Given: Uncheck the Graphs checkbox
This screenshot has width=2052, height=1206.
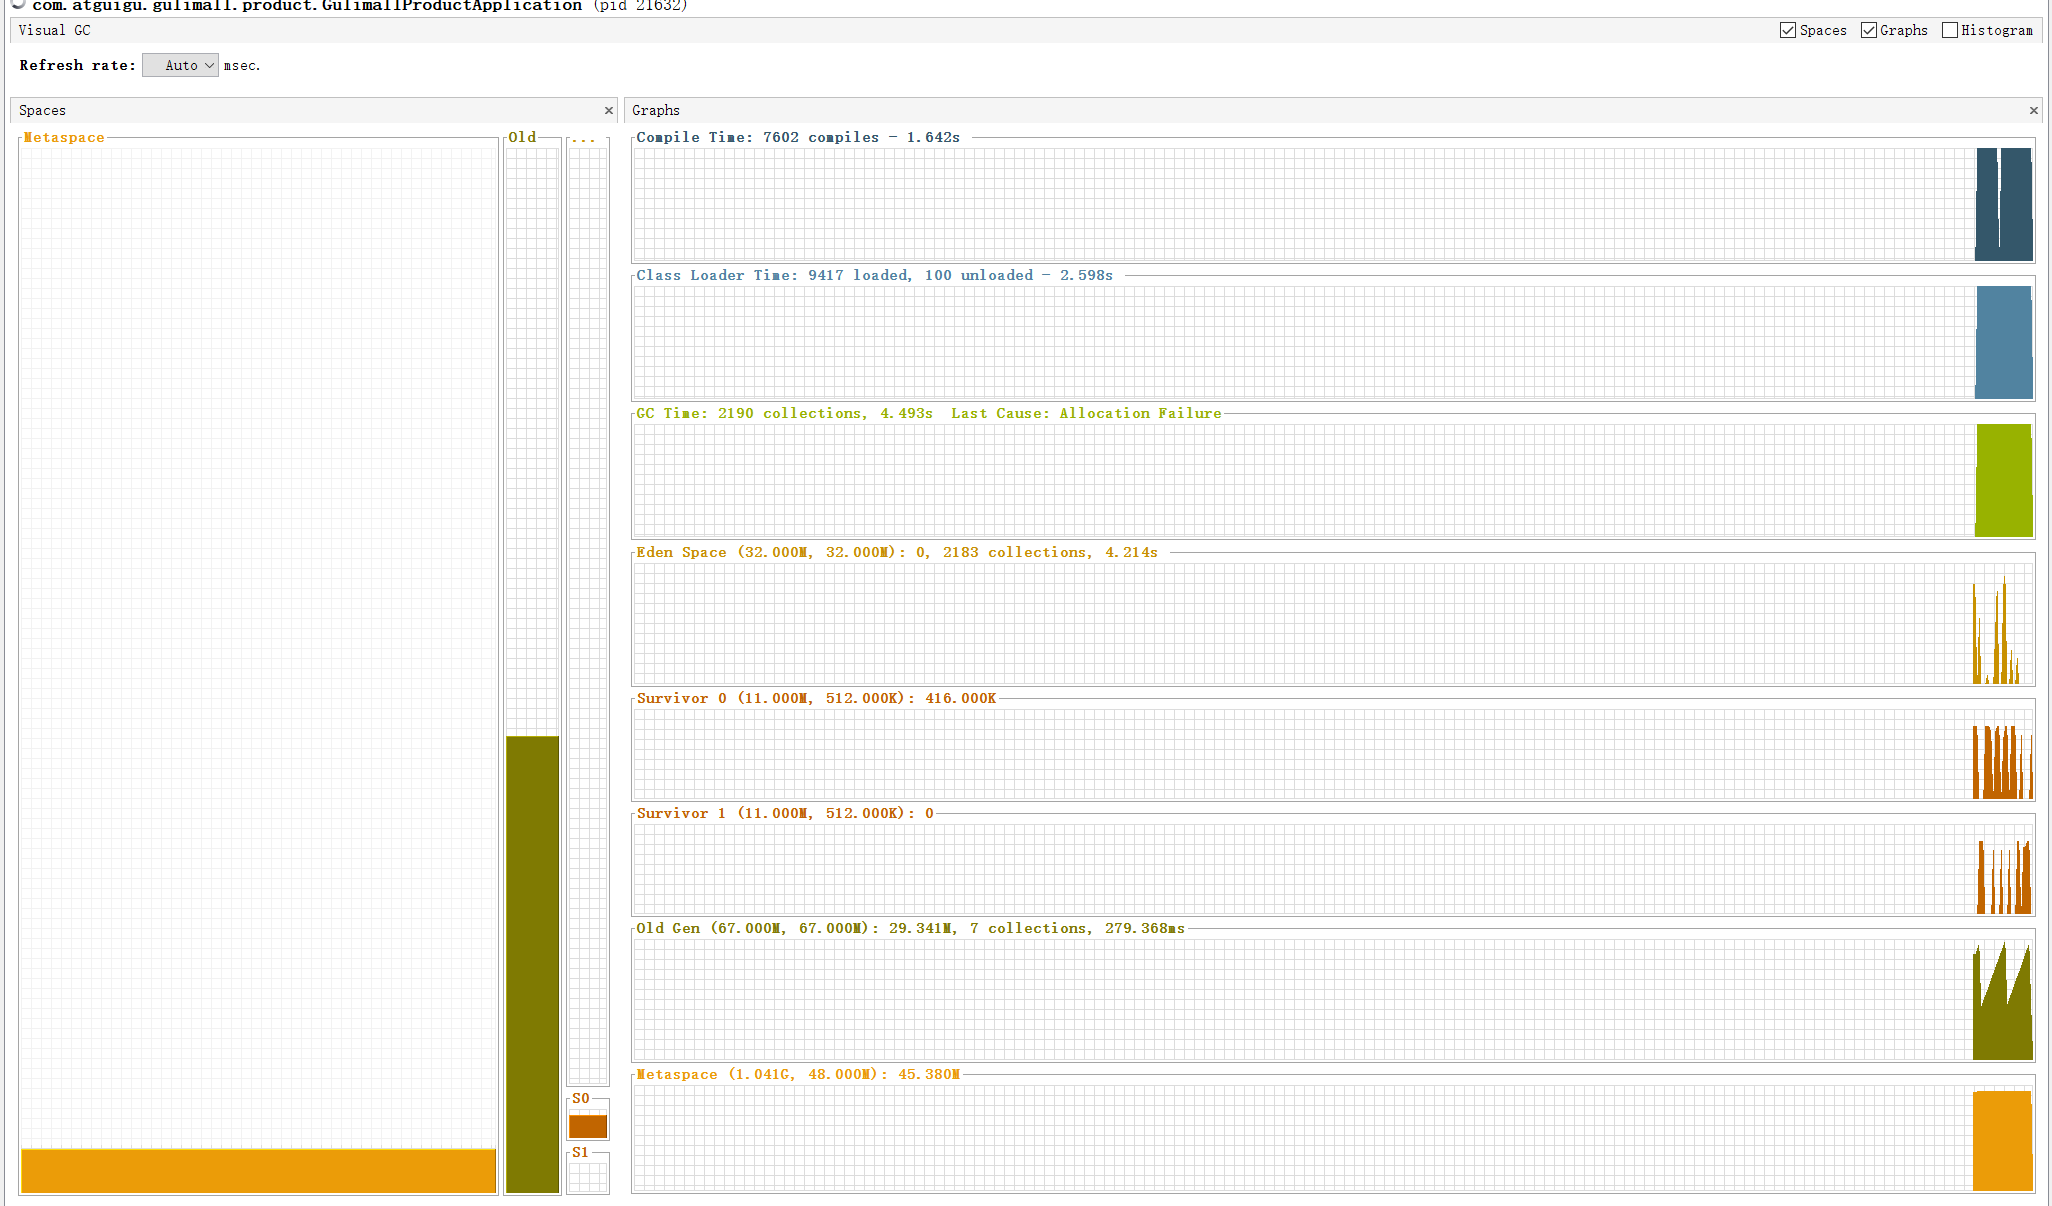Looking at the screenshot, I should coord(1868,30).
